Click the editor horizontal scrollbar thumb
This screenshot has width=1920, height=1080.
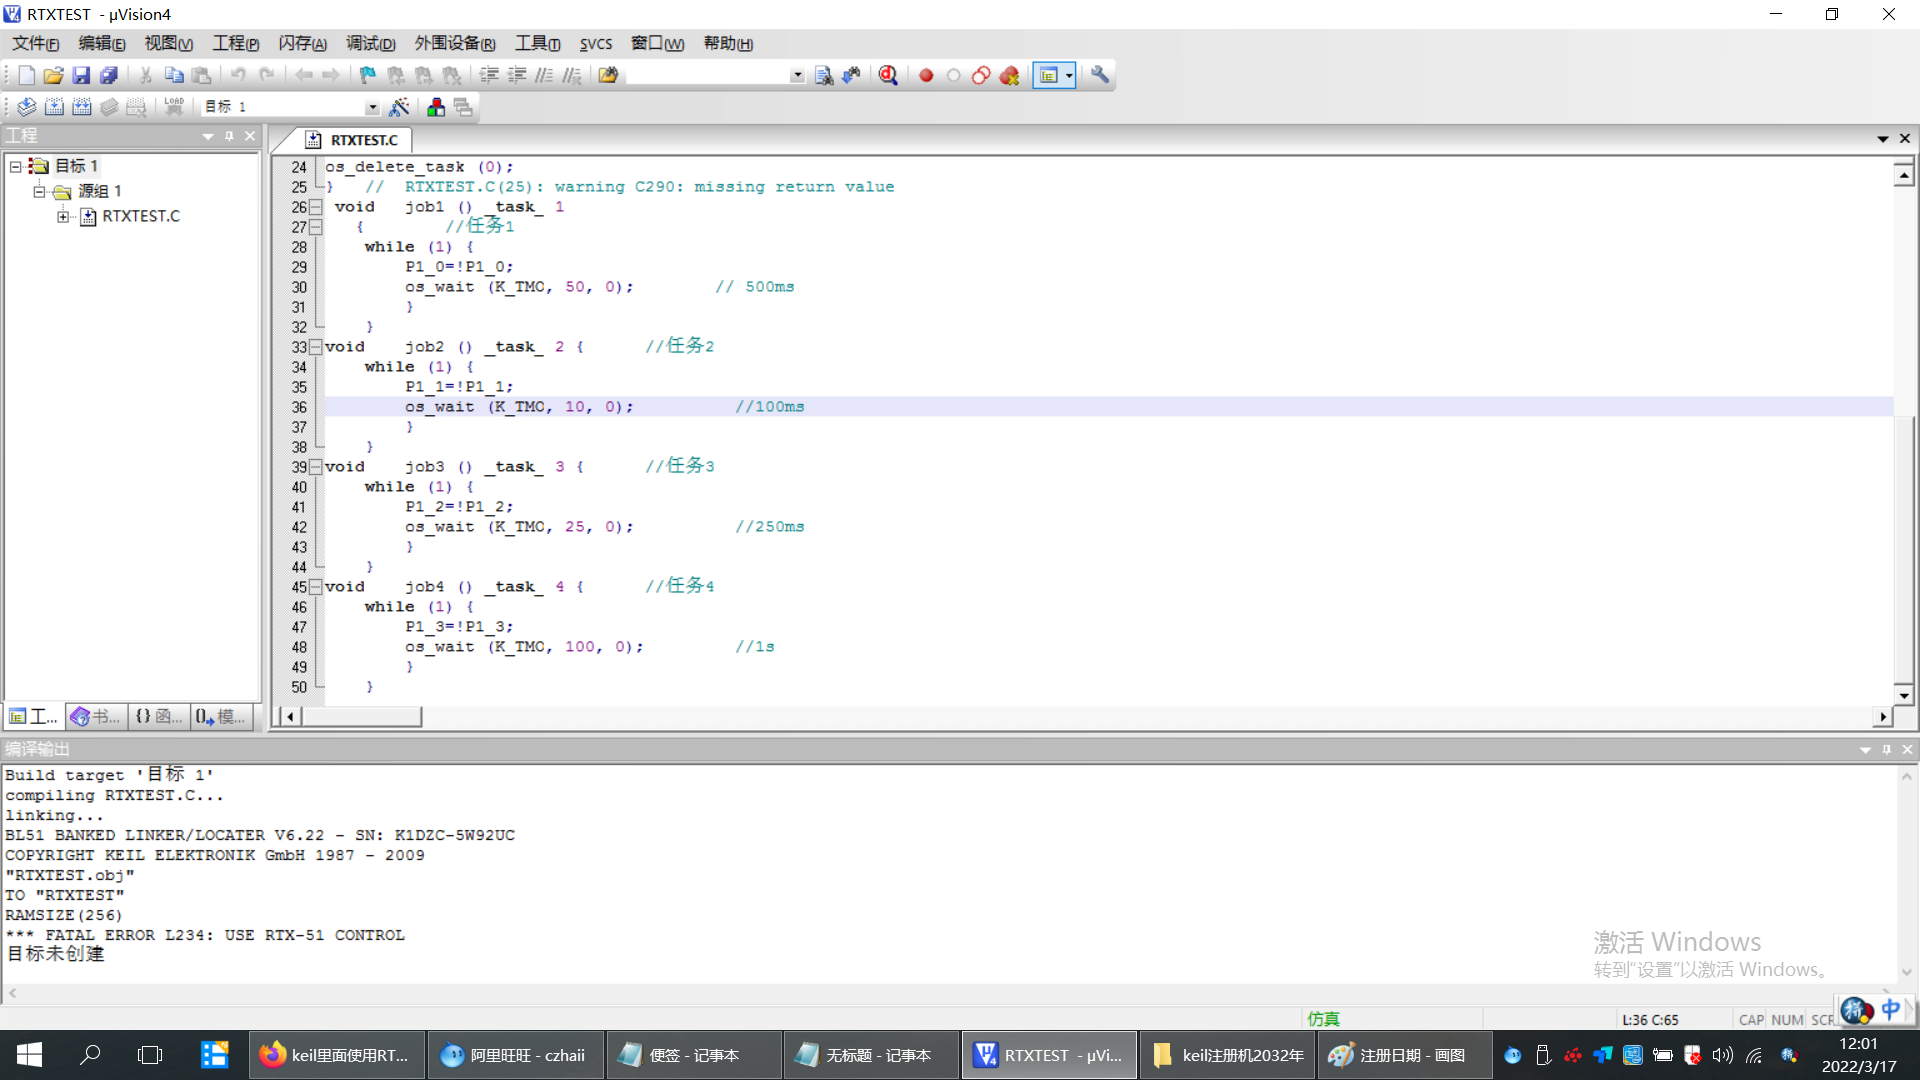tap(361, 716)
